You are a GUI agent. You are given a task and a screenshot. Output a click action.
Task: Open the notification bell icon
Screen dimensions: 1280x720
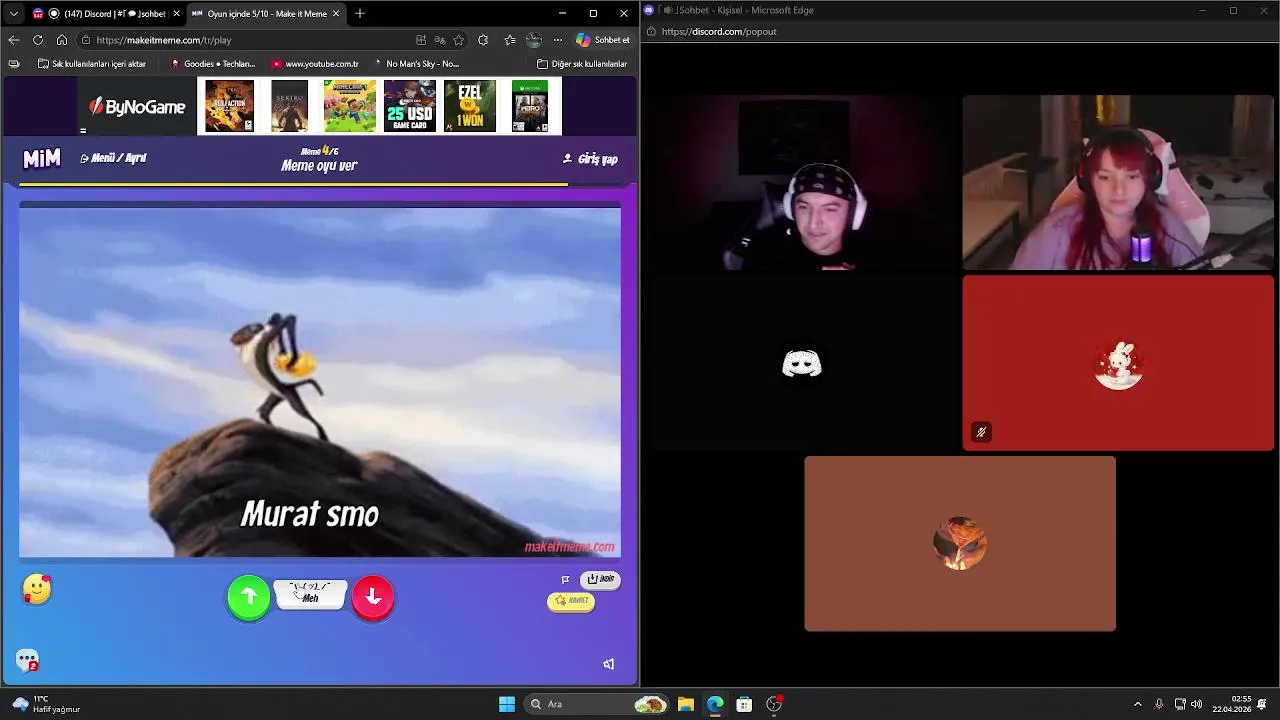click(x=1263, y=704)
